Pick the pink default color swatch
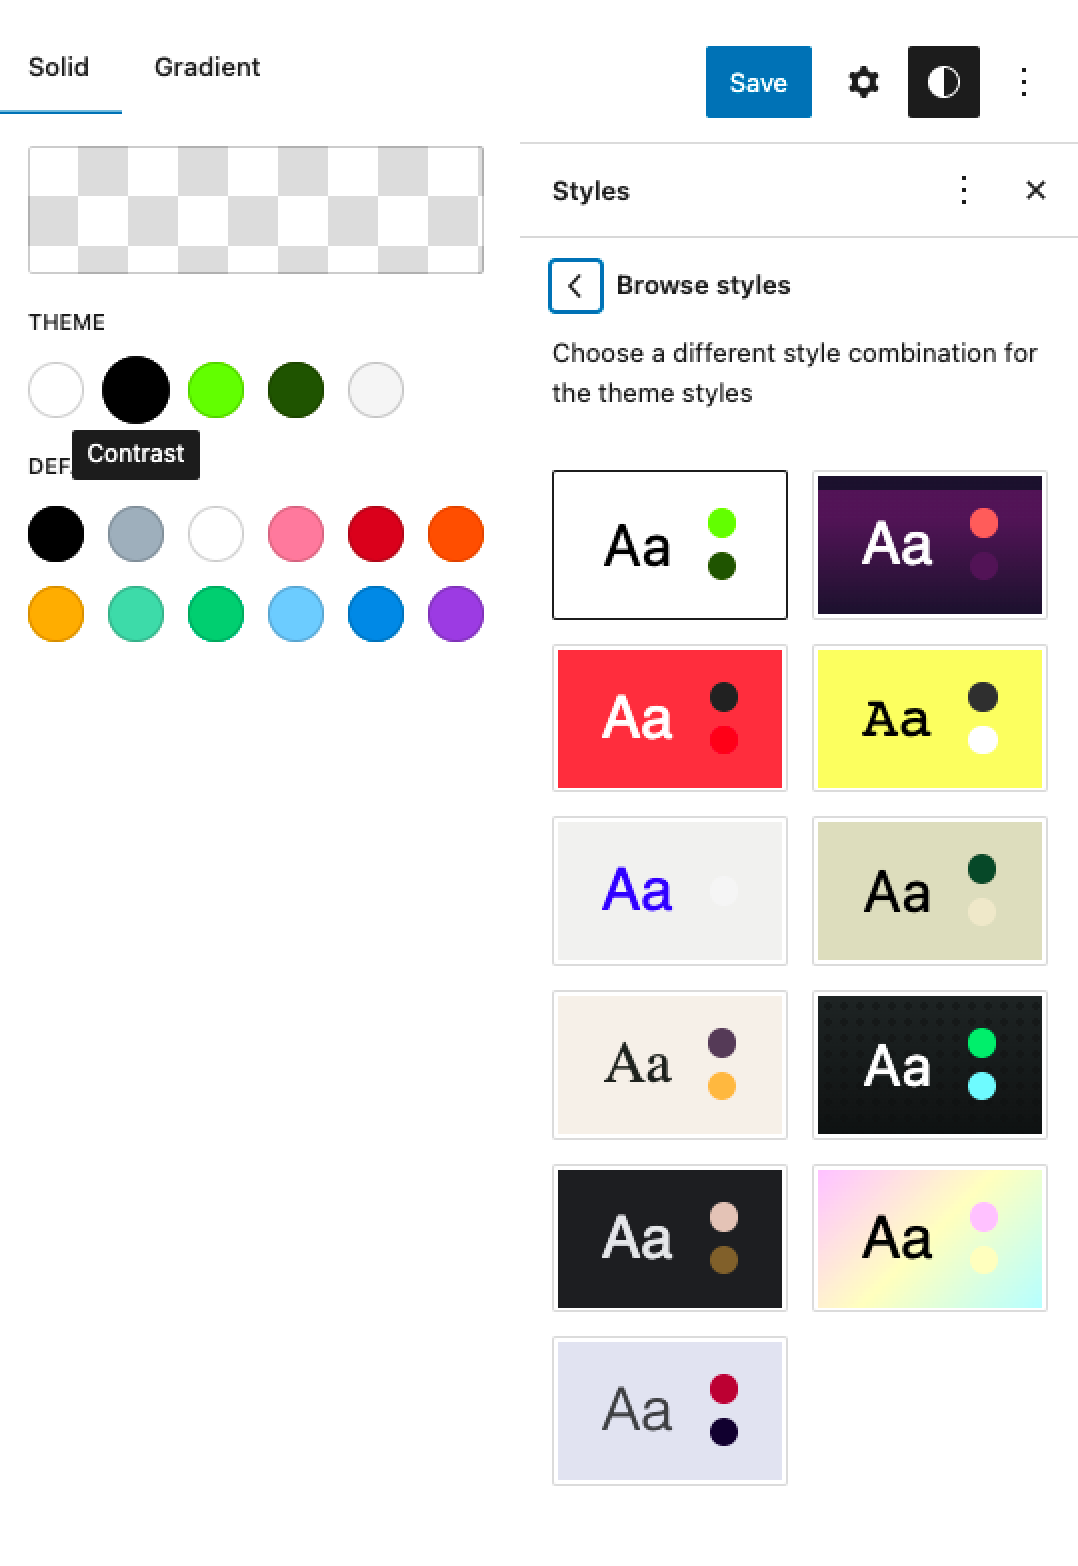 click(x=296, y=534)
